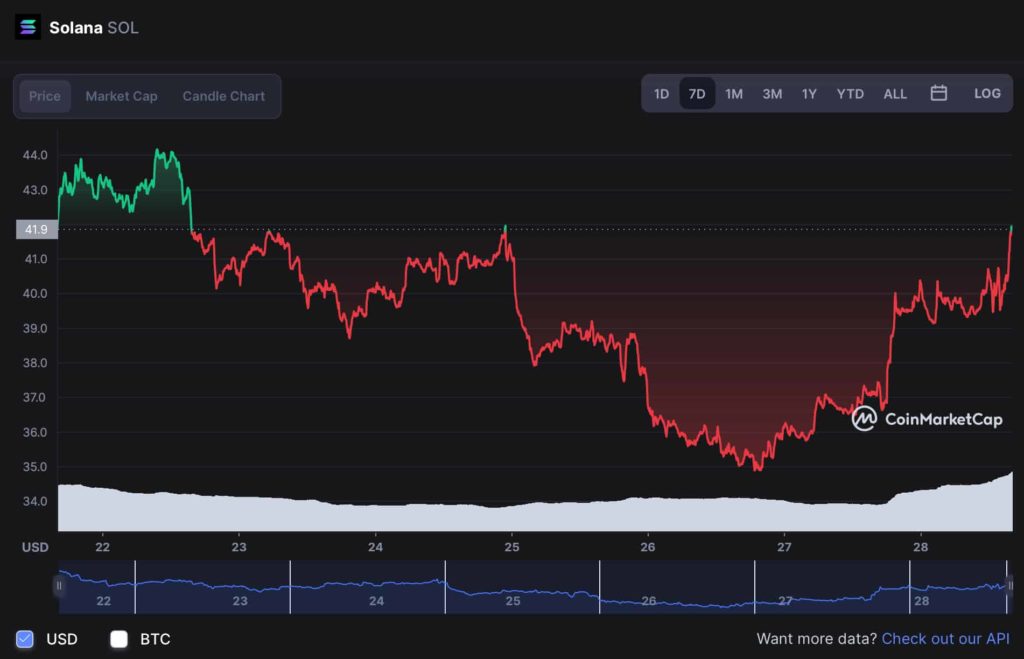Click the CoinMarketCap watermark logo
1024x659 pixels.
[x=927, y=419]
